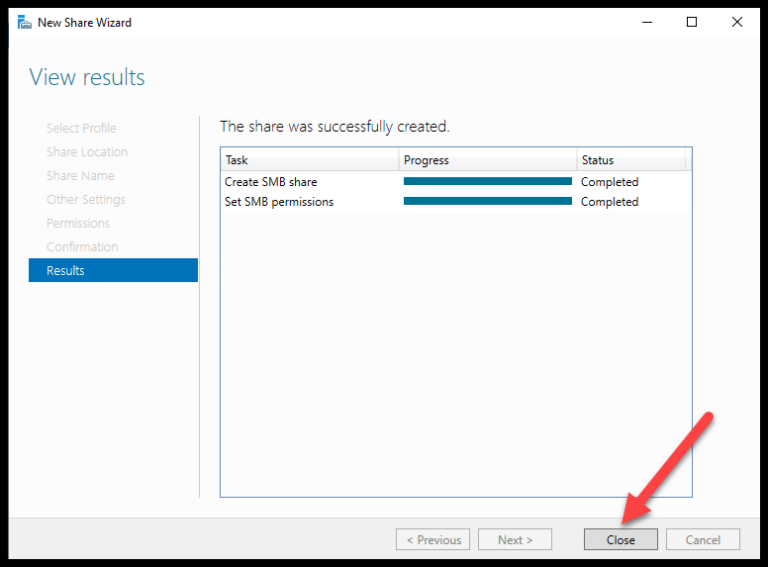The height and width of the screenshot is (567, 768).
Task: Click the Create SMB share progress bar
Action: pos(488,181)
